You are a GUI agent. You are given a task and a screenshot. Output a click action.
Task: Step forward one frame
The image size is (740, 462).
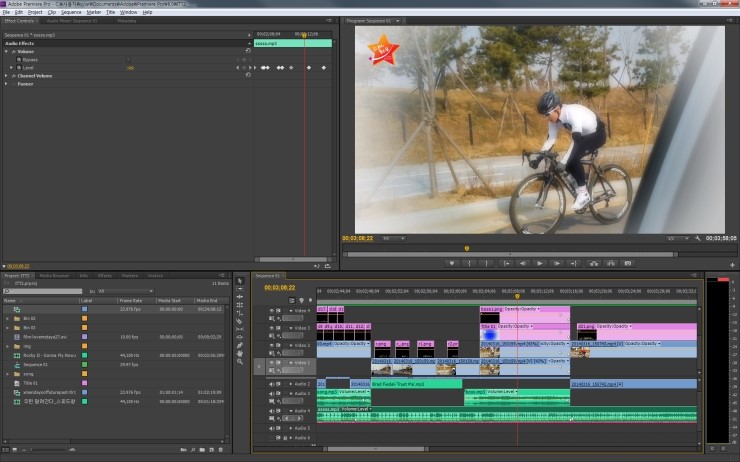coord(557,263)
